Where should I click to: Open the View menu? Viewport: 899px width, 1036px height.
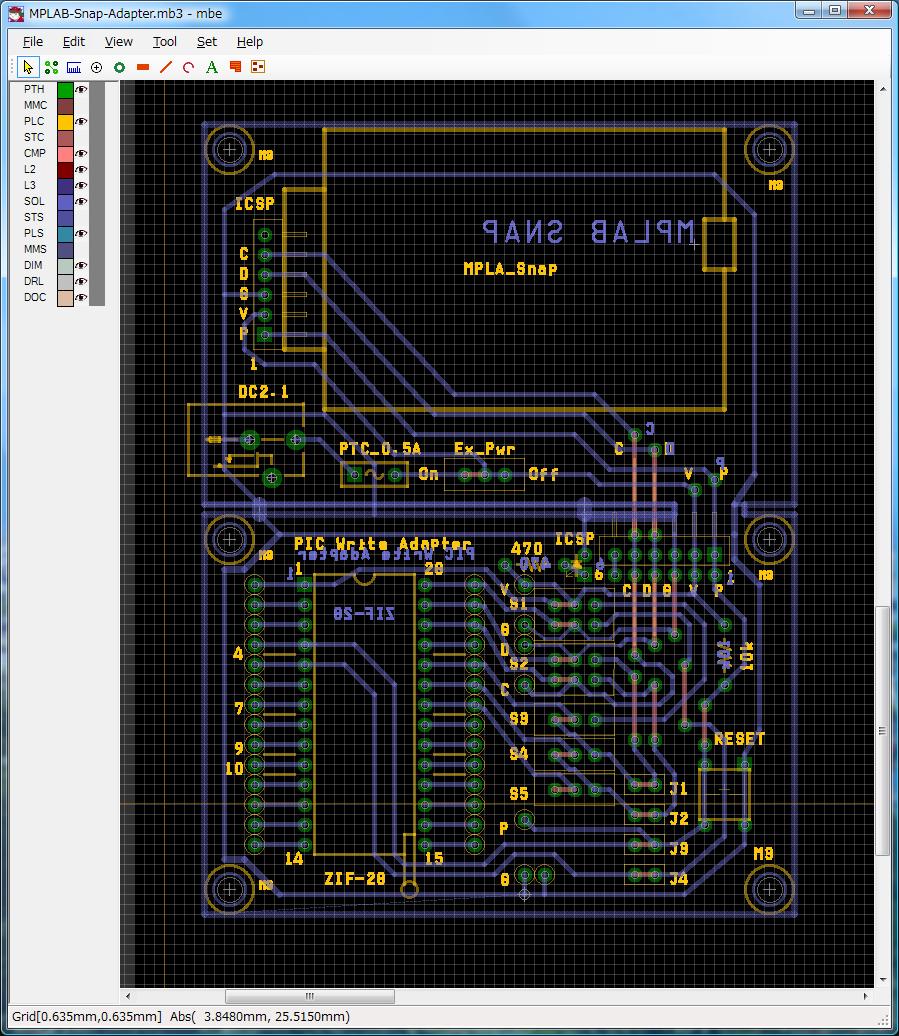pos(118,42)
